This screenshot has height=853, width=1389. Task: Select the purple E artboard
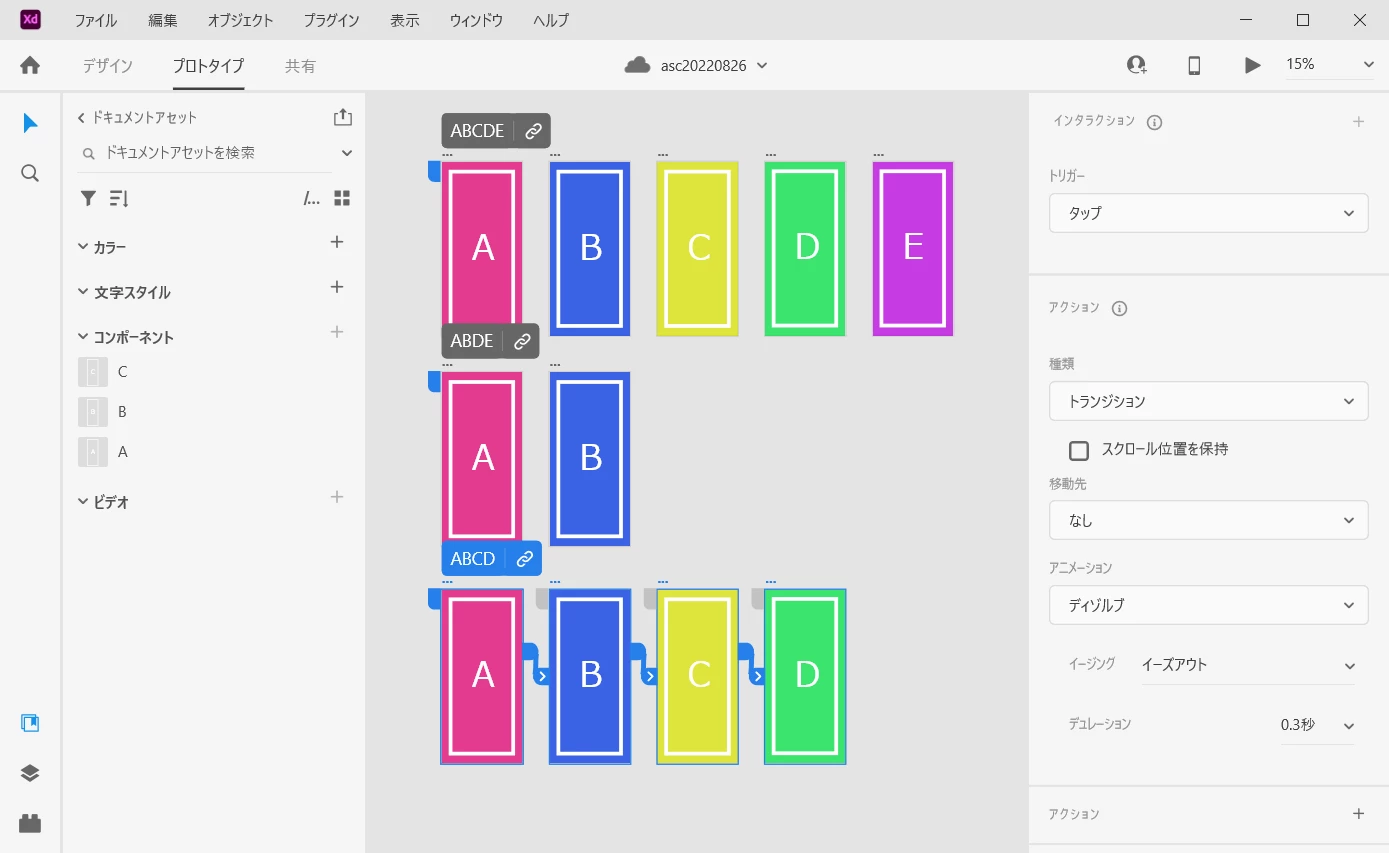[x=913, y=248]
